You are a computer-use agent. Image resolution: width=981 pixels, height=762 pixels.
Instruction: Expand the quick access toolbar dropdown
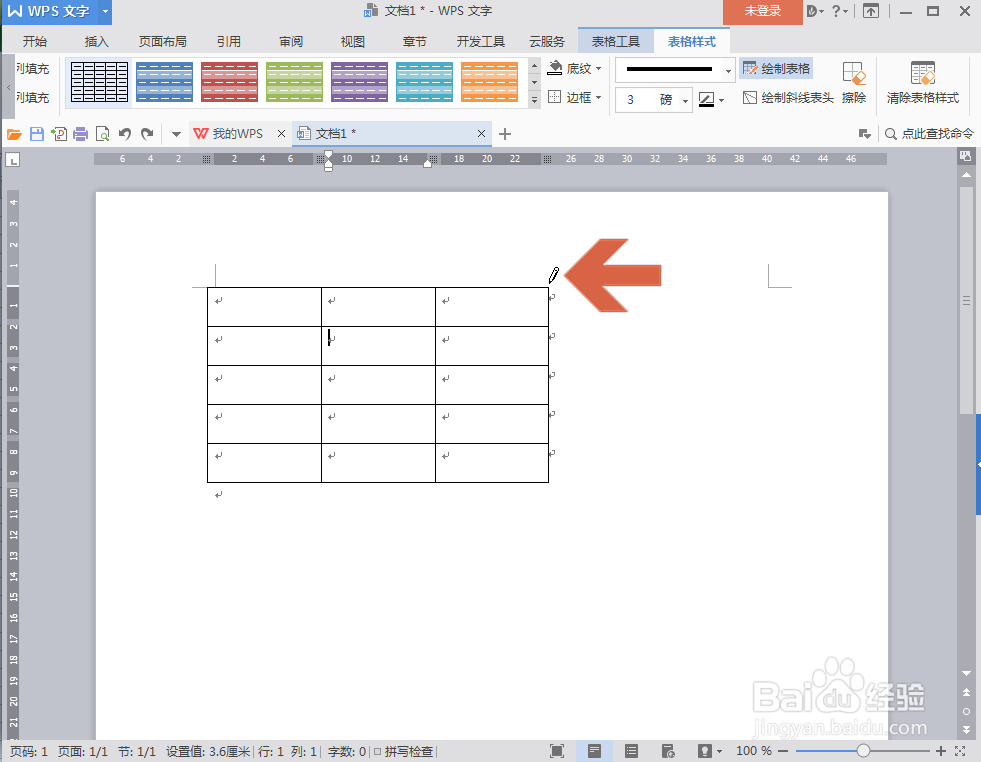point(176,134)
